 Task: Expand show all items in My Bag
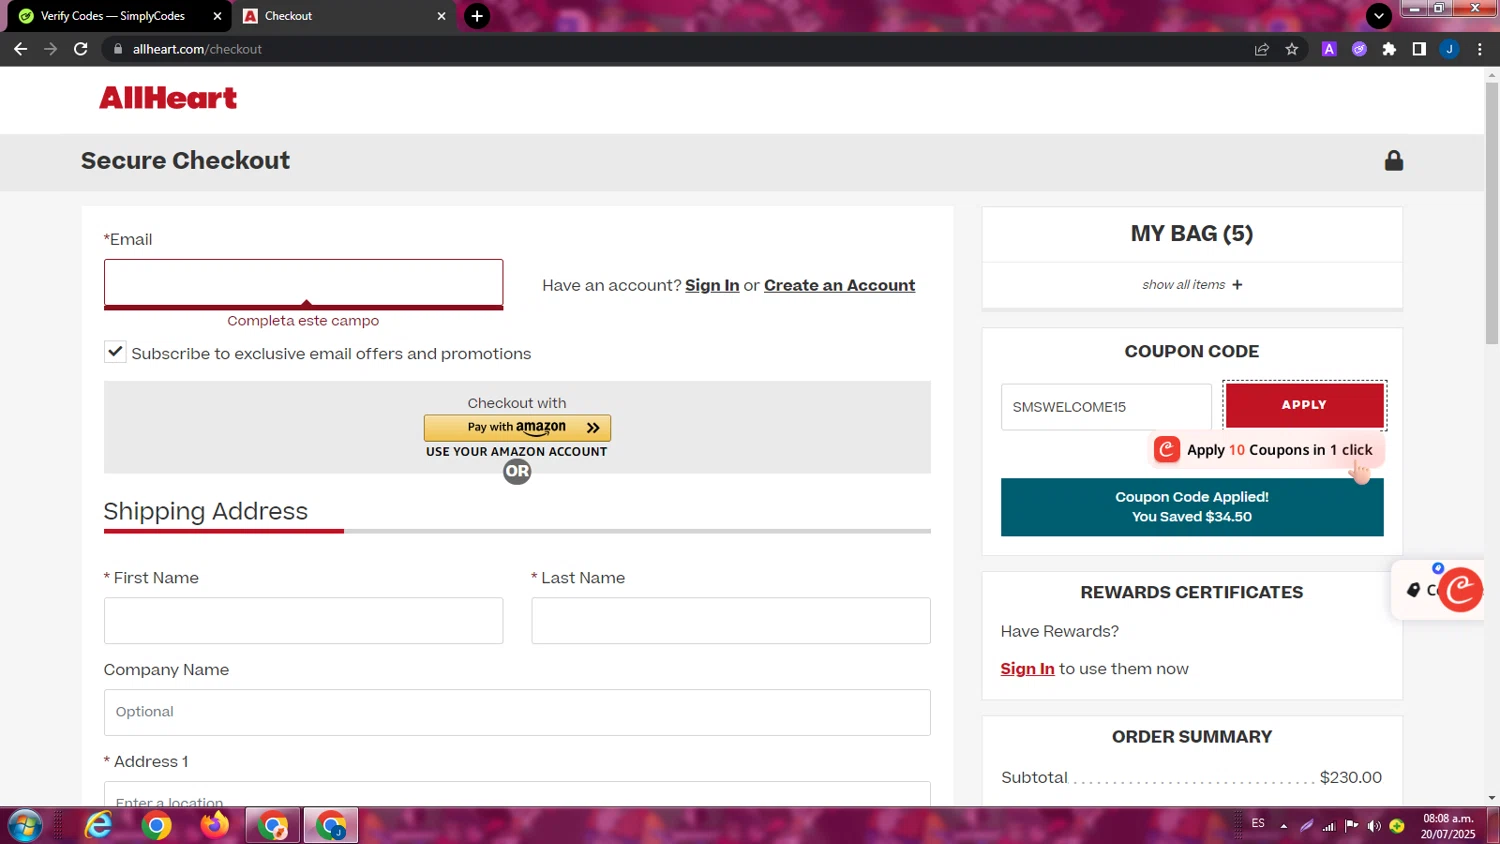coord(1192,285)
